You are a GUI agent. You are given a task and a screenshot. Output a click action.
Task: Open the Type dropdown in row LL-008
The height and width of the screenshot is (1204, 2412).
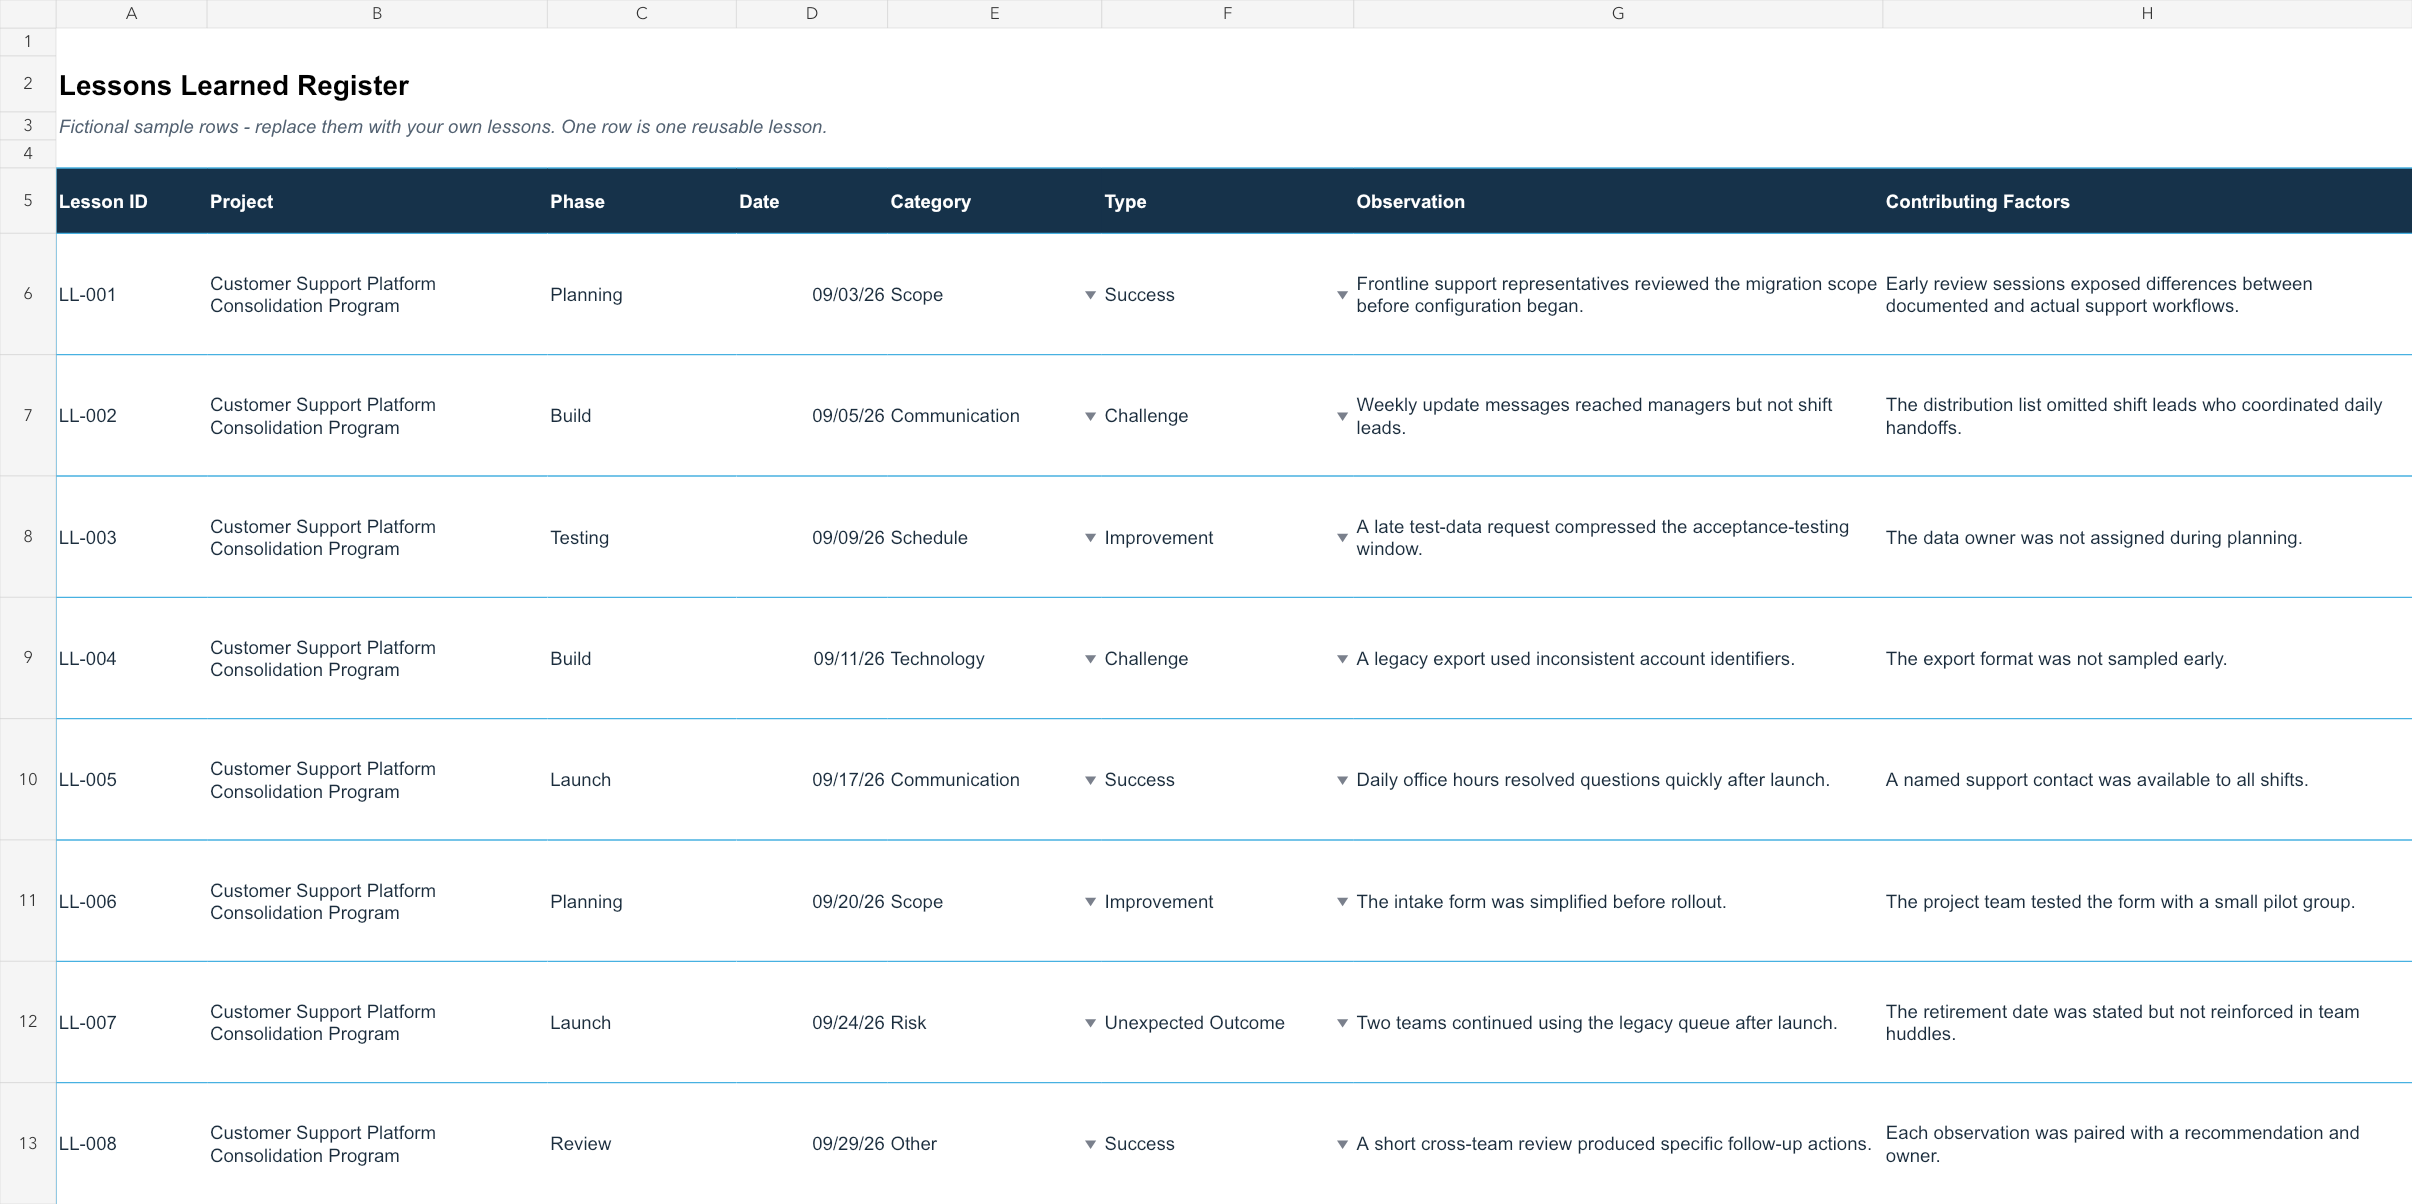(x=1342, y=1144)
